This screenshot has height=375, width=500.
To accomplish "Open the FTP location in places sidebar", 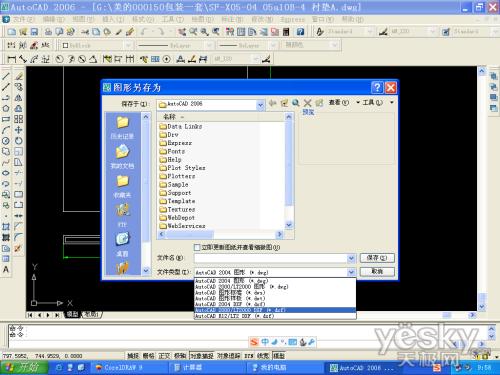I will click(122, 215).
